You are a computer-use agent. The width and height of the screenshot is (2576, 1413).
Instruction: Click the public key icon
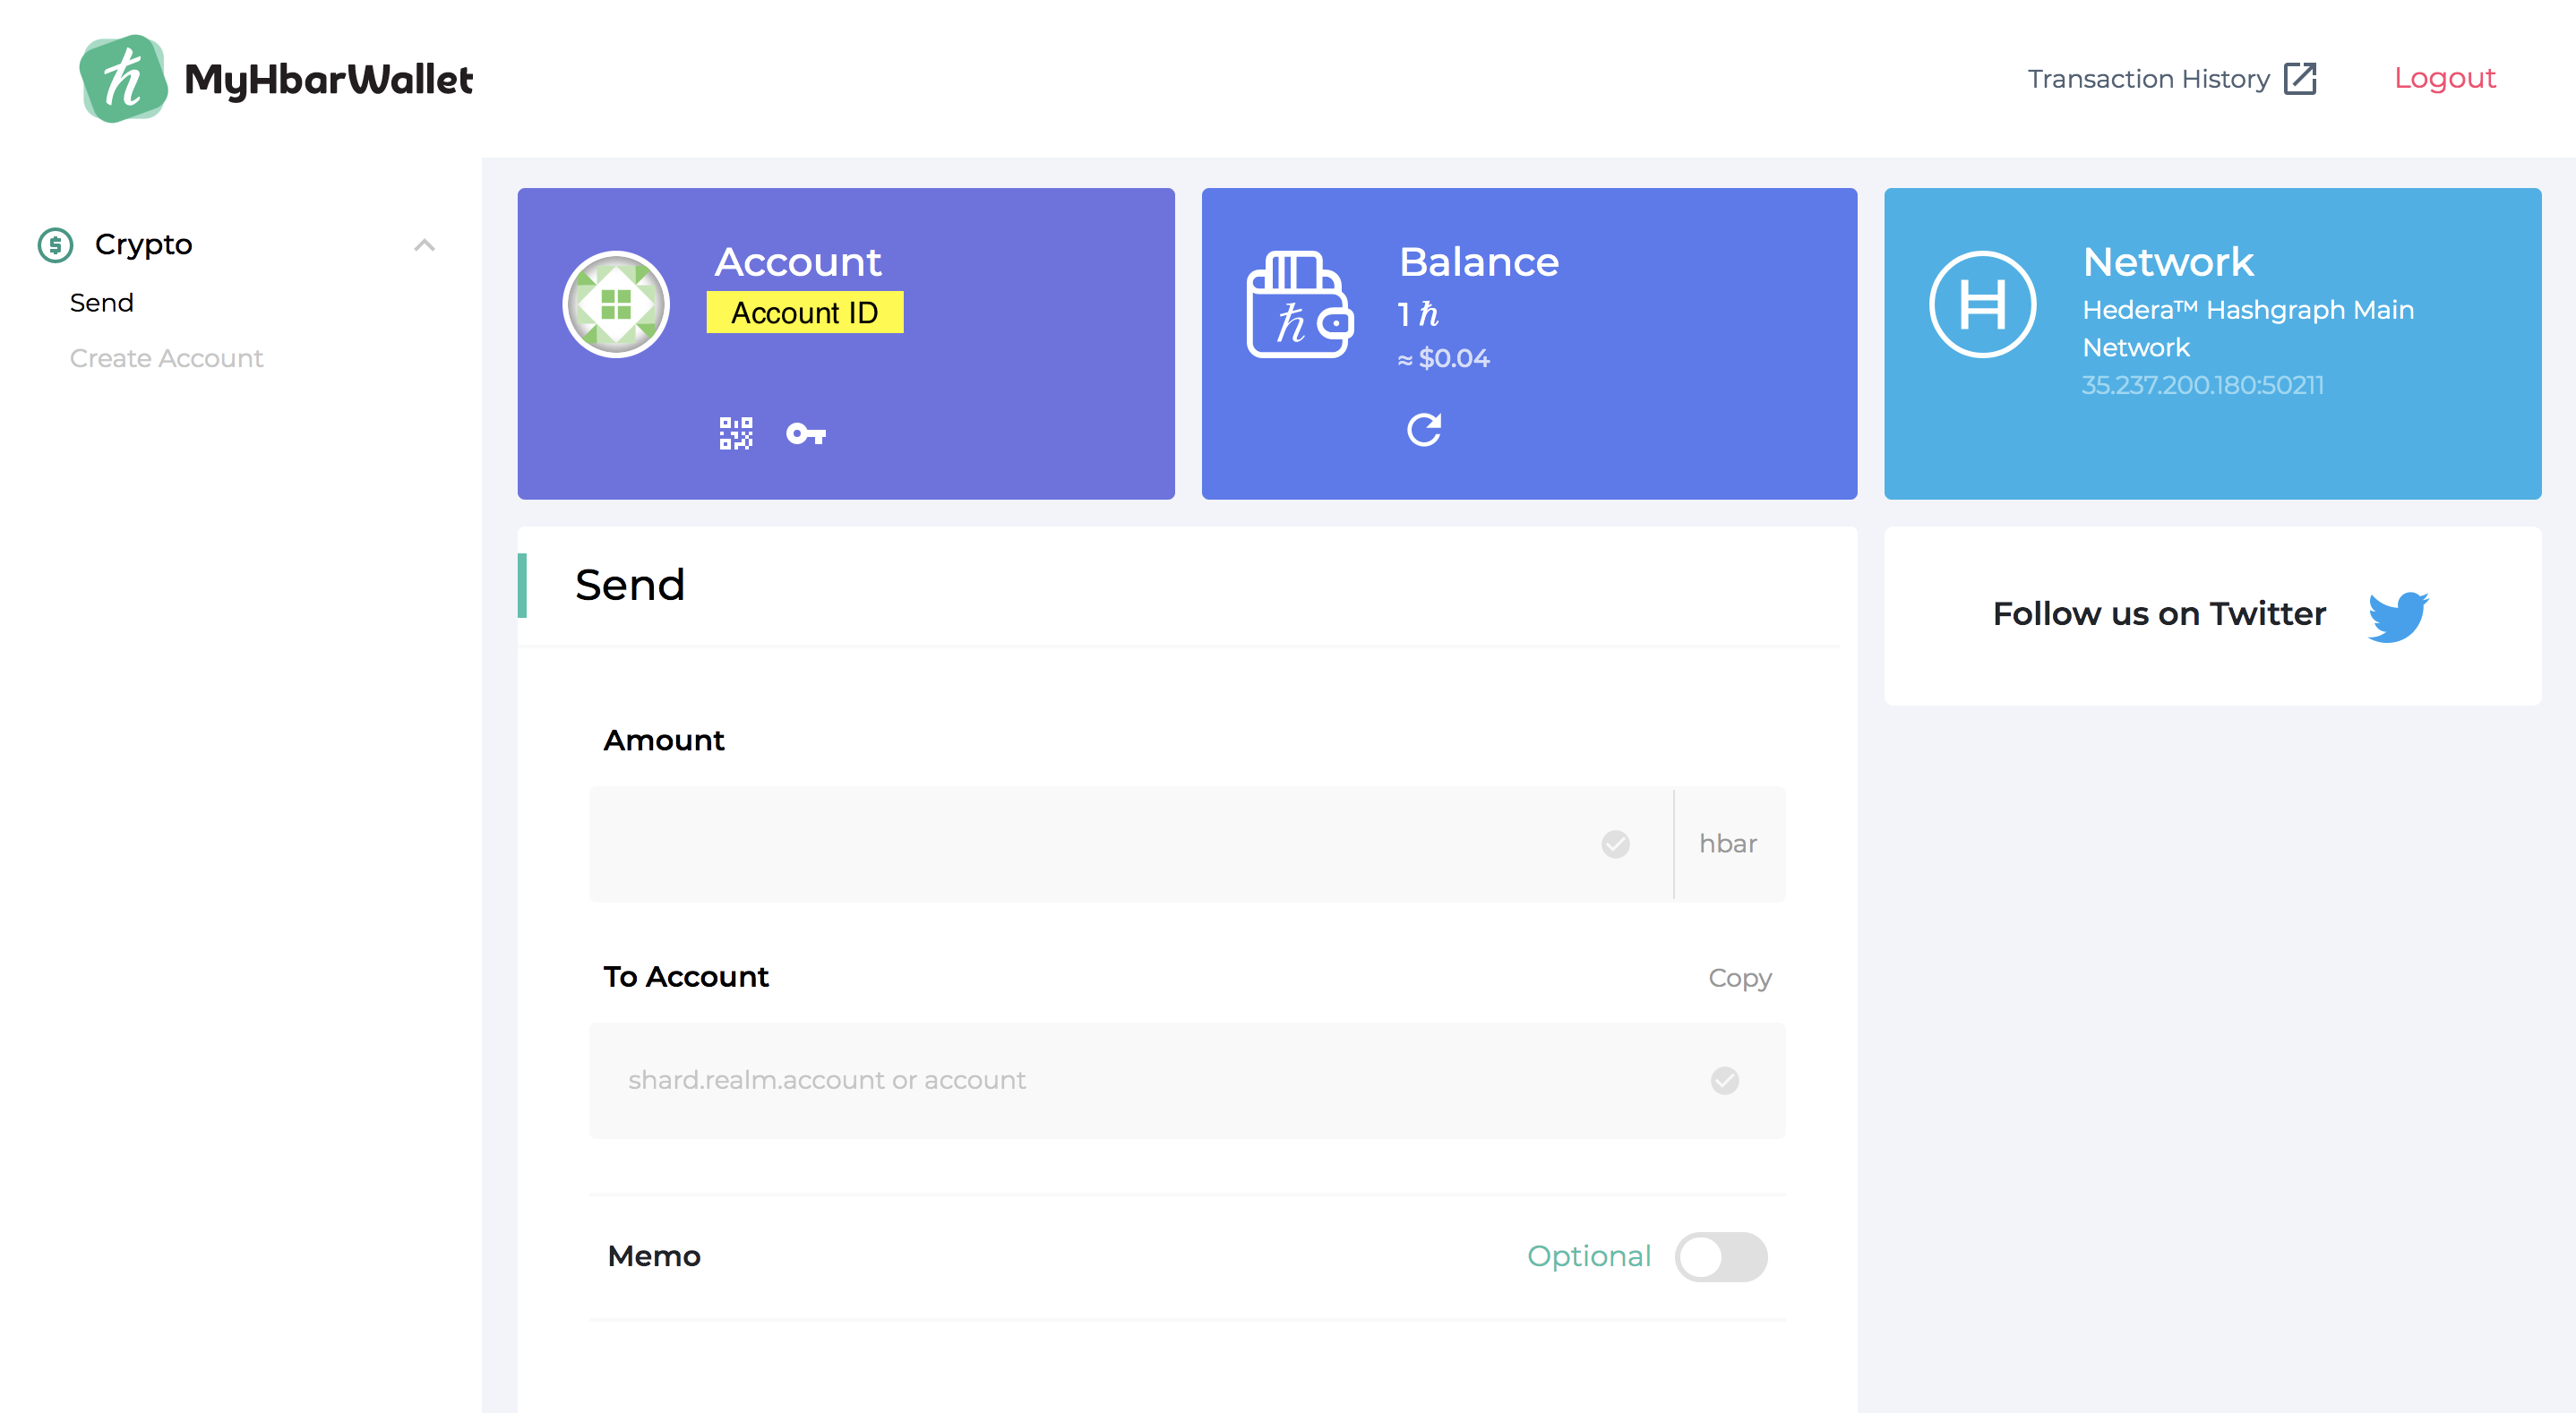(x=805, y=433)
